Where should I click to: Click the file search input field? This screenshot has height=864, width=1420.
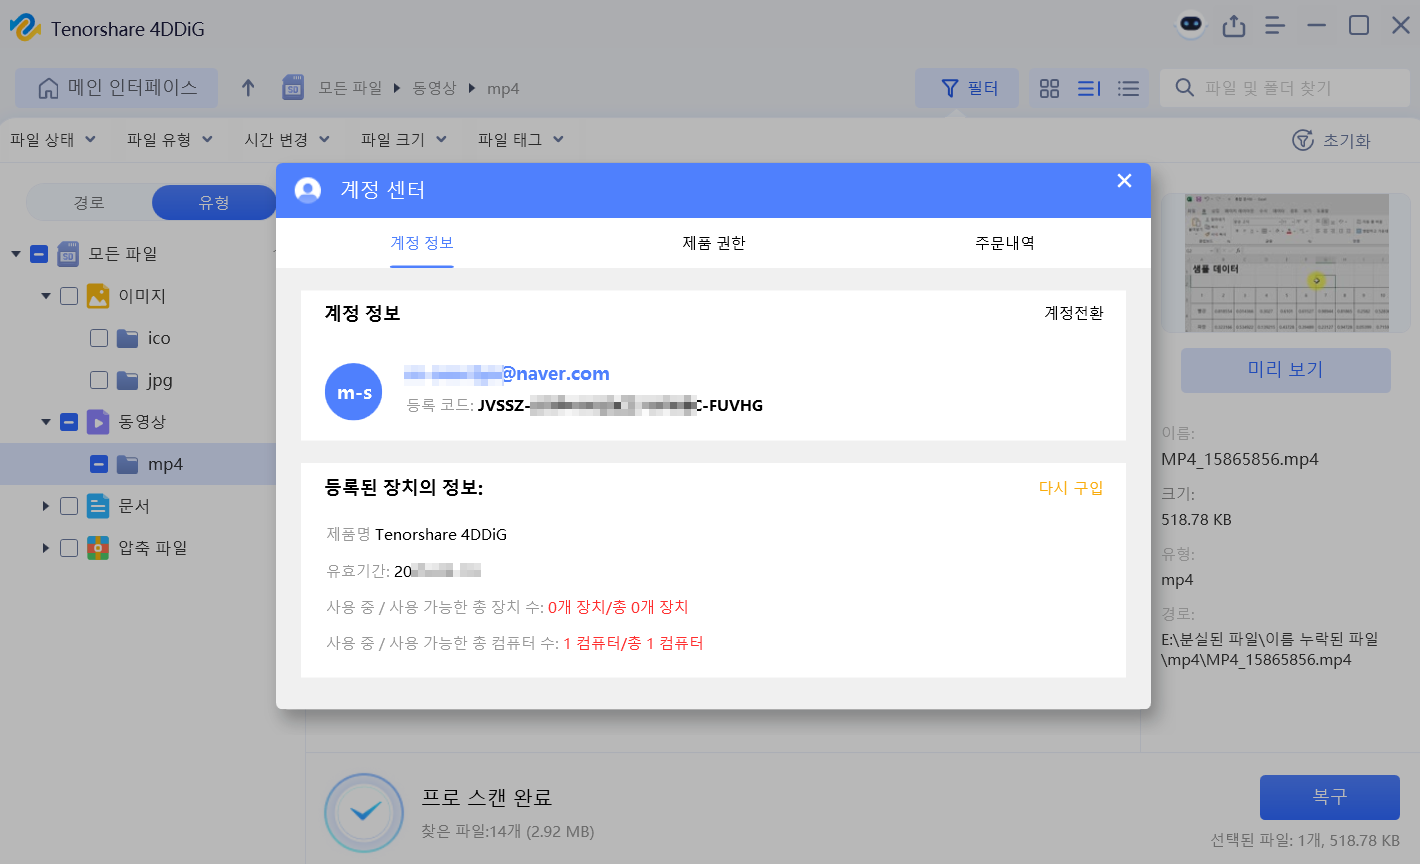click(1285, 88)
